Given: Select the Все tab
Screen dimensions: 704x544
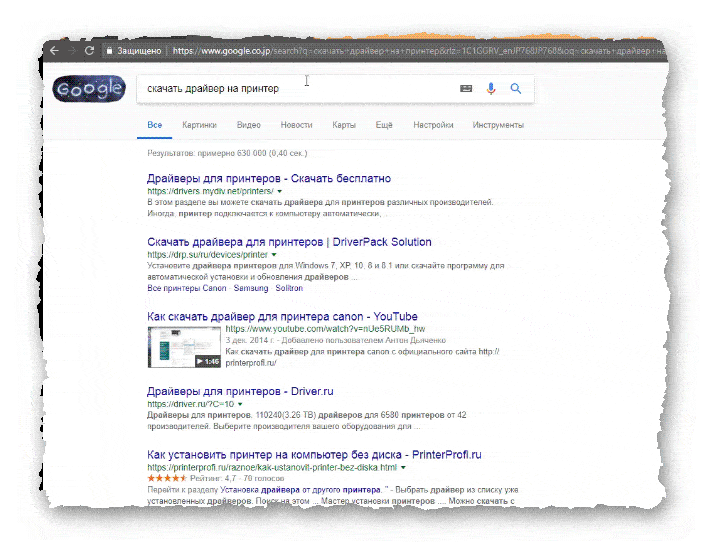Looking at the screenshot, I should [154, 125].
